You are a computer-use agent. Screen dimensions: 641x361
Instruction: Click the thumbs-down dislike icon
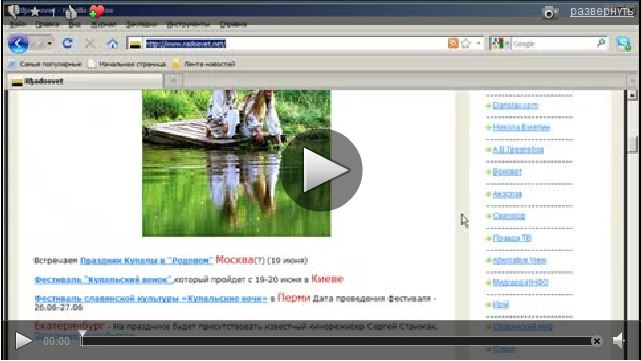click(x=14, y=11)
